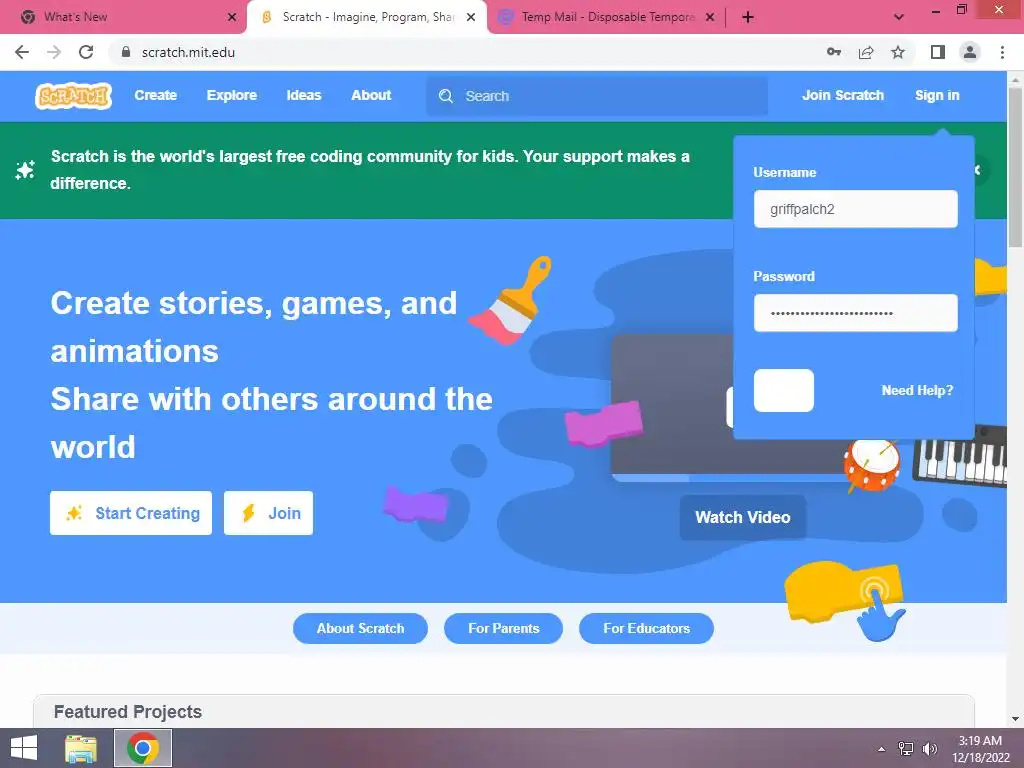
Task: Toggle the browser side panel icon
Action: [x=938, y=52]
